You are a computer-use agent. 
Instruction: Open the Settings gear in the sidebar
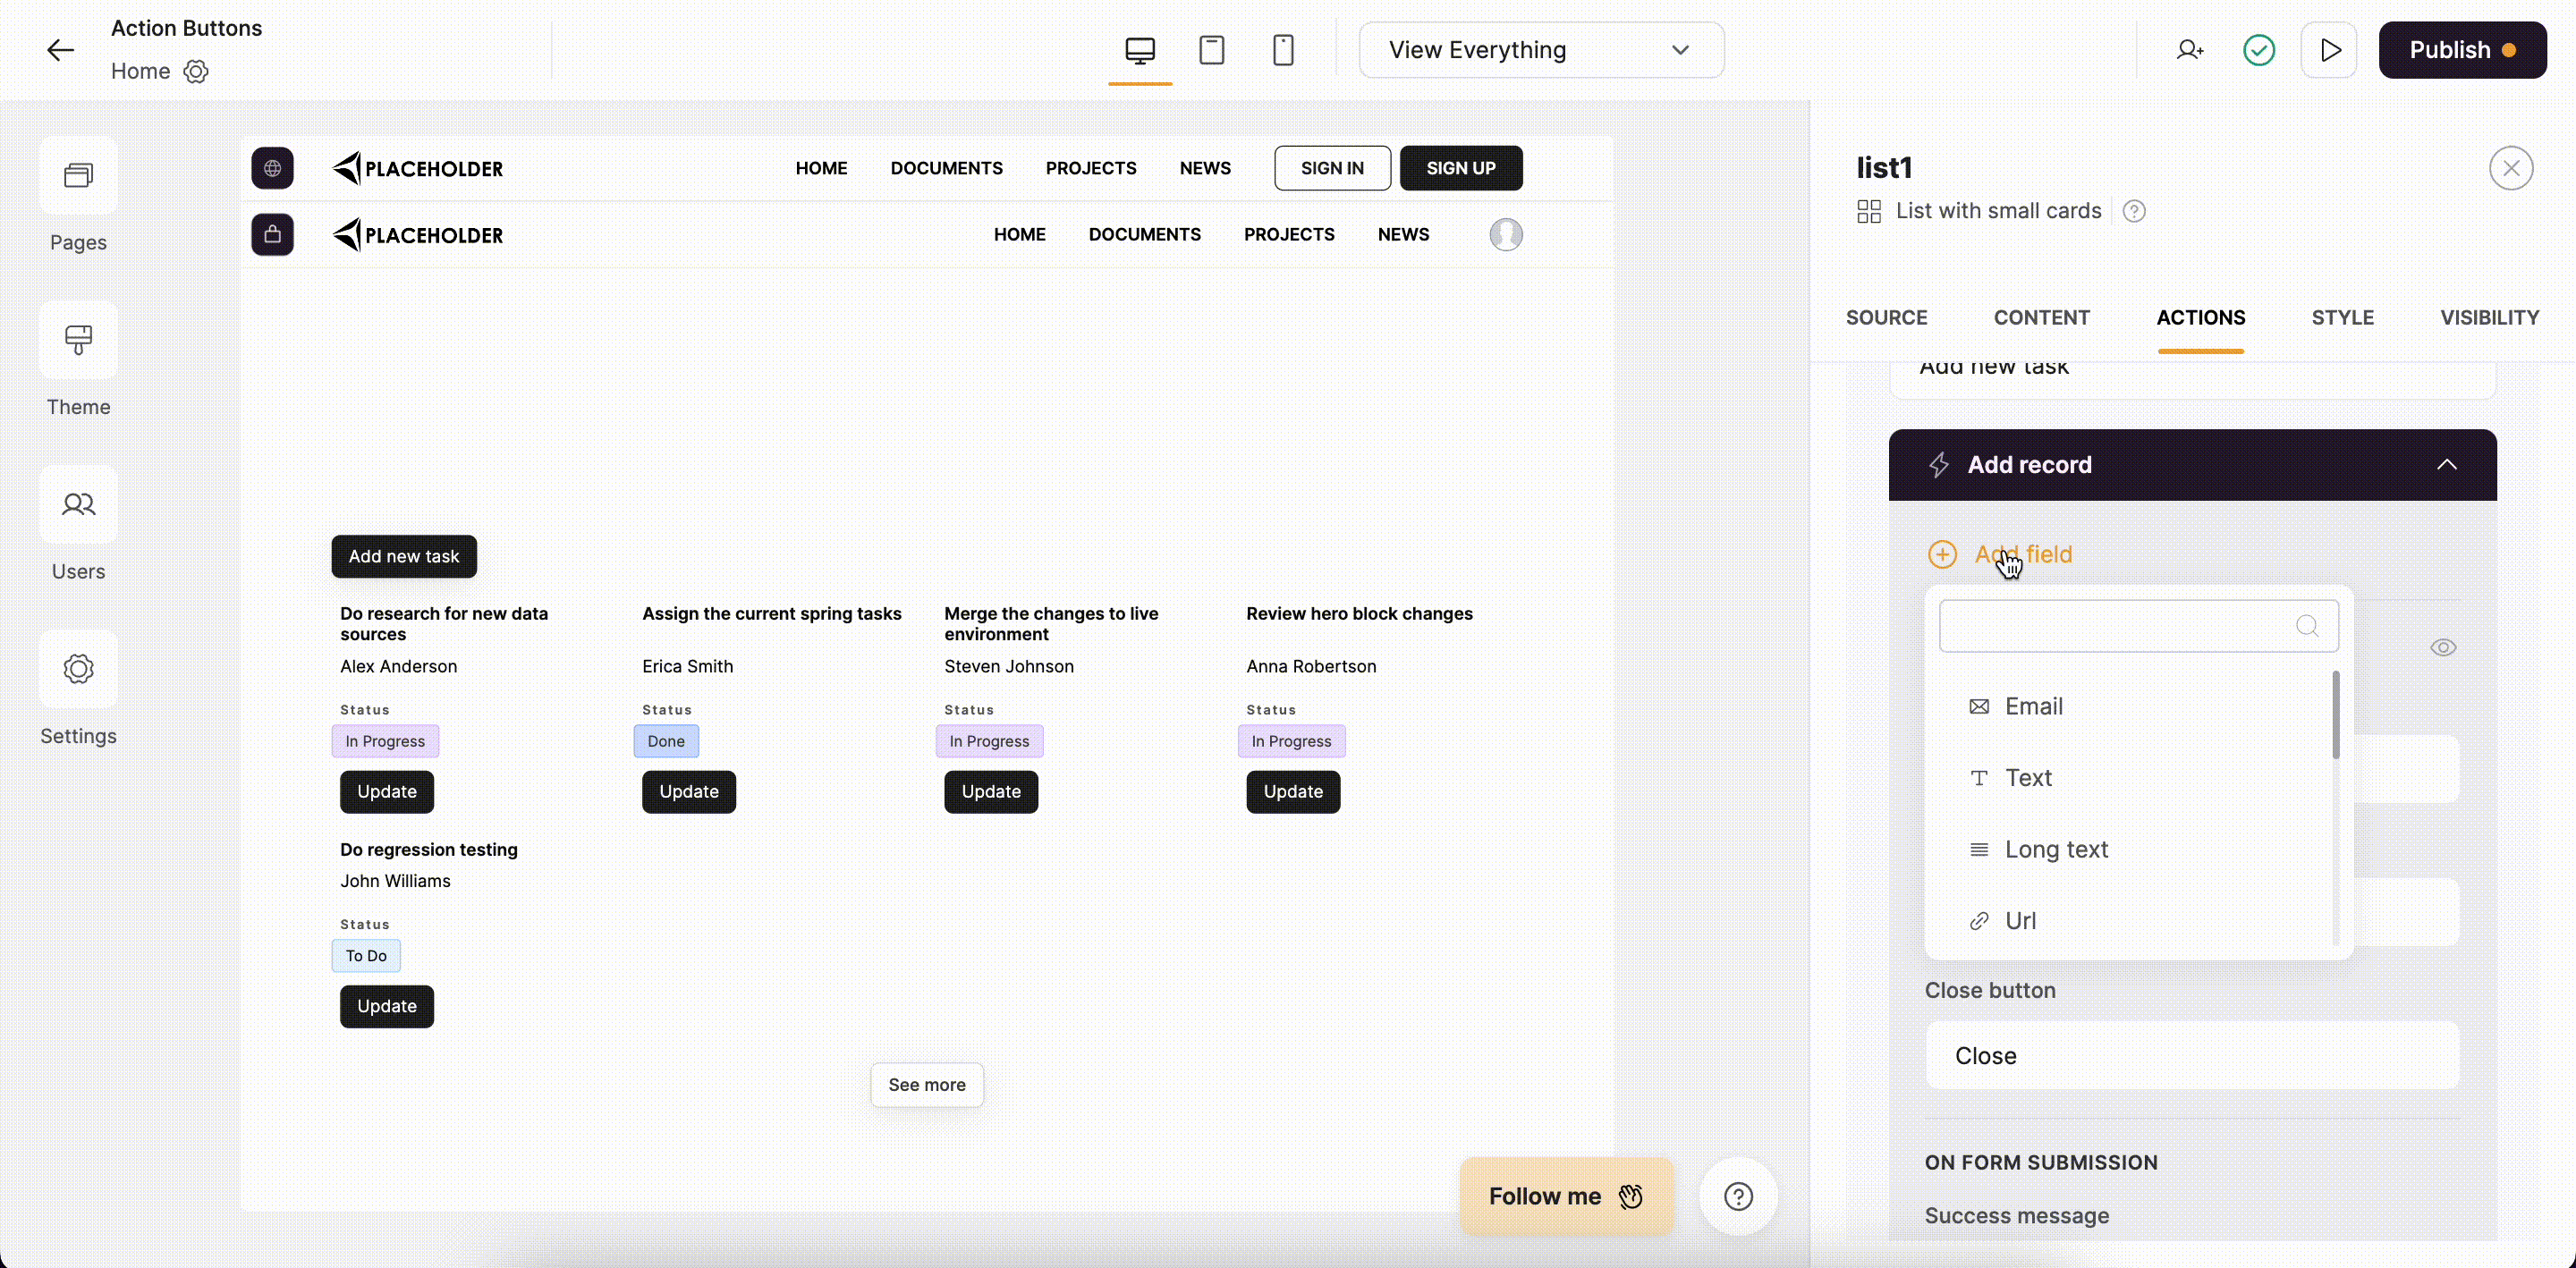pyautogui.click(x=77, y=690)
